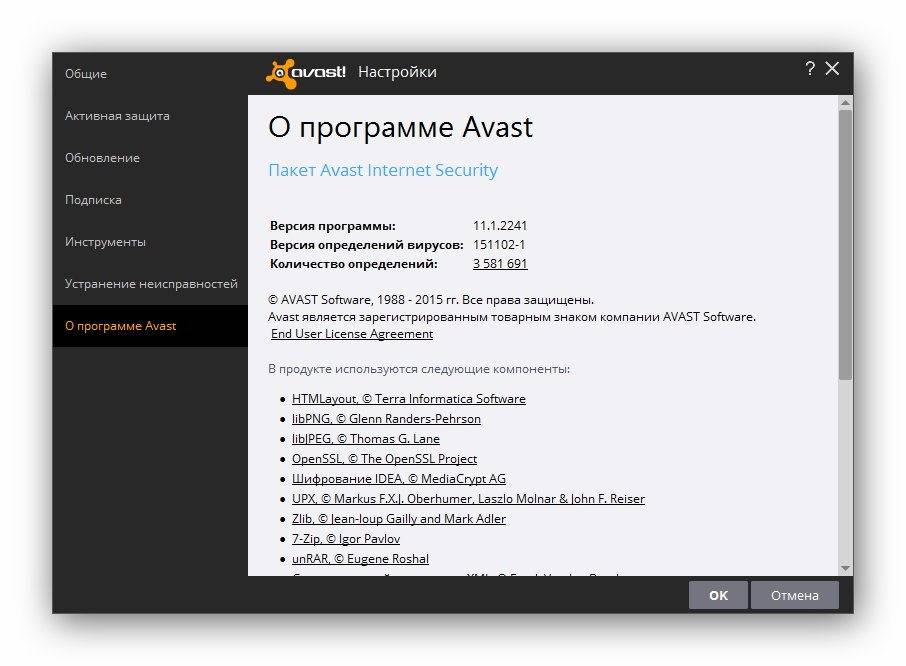
Task: Click the AVAST Software copyright line
Action: (431, 300)
